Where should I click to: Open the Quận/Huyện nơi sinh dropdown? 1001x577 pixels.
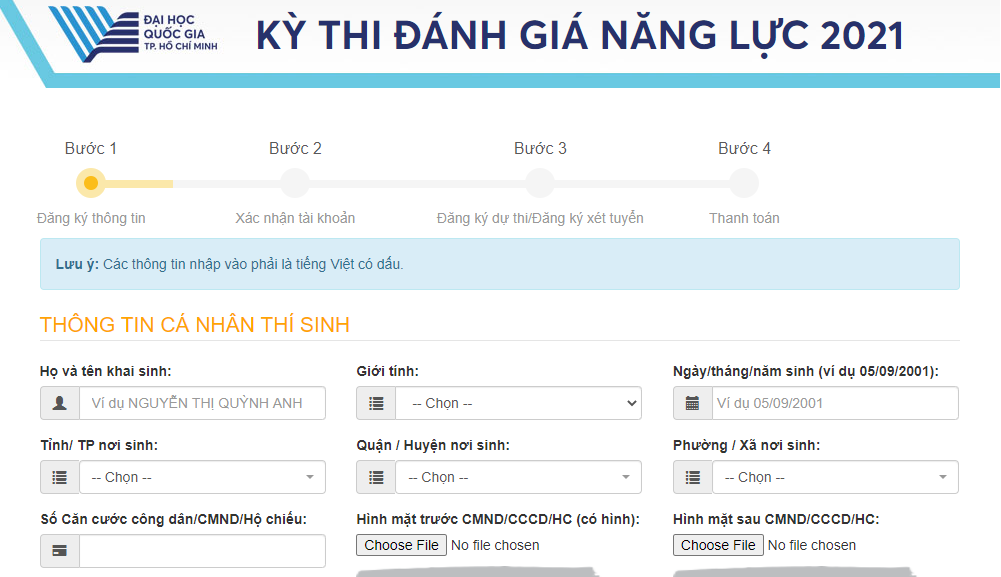[517, 477]
